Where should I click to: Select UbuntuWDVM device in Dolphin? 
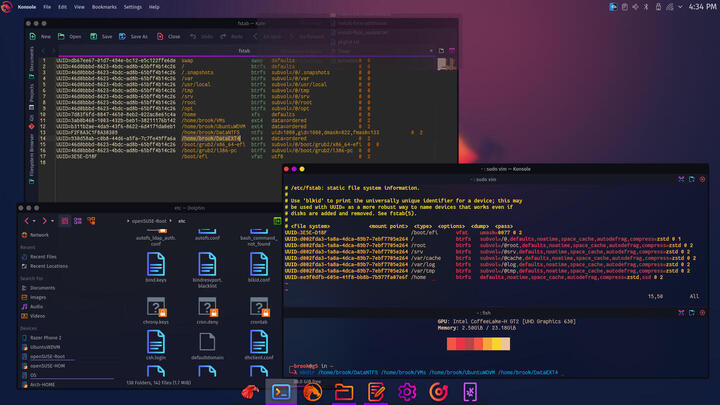tap(41, 347)
